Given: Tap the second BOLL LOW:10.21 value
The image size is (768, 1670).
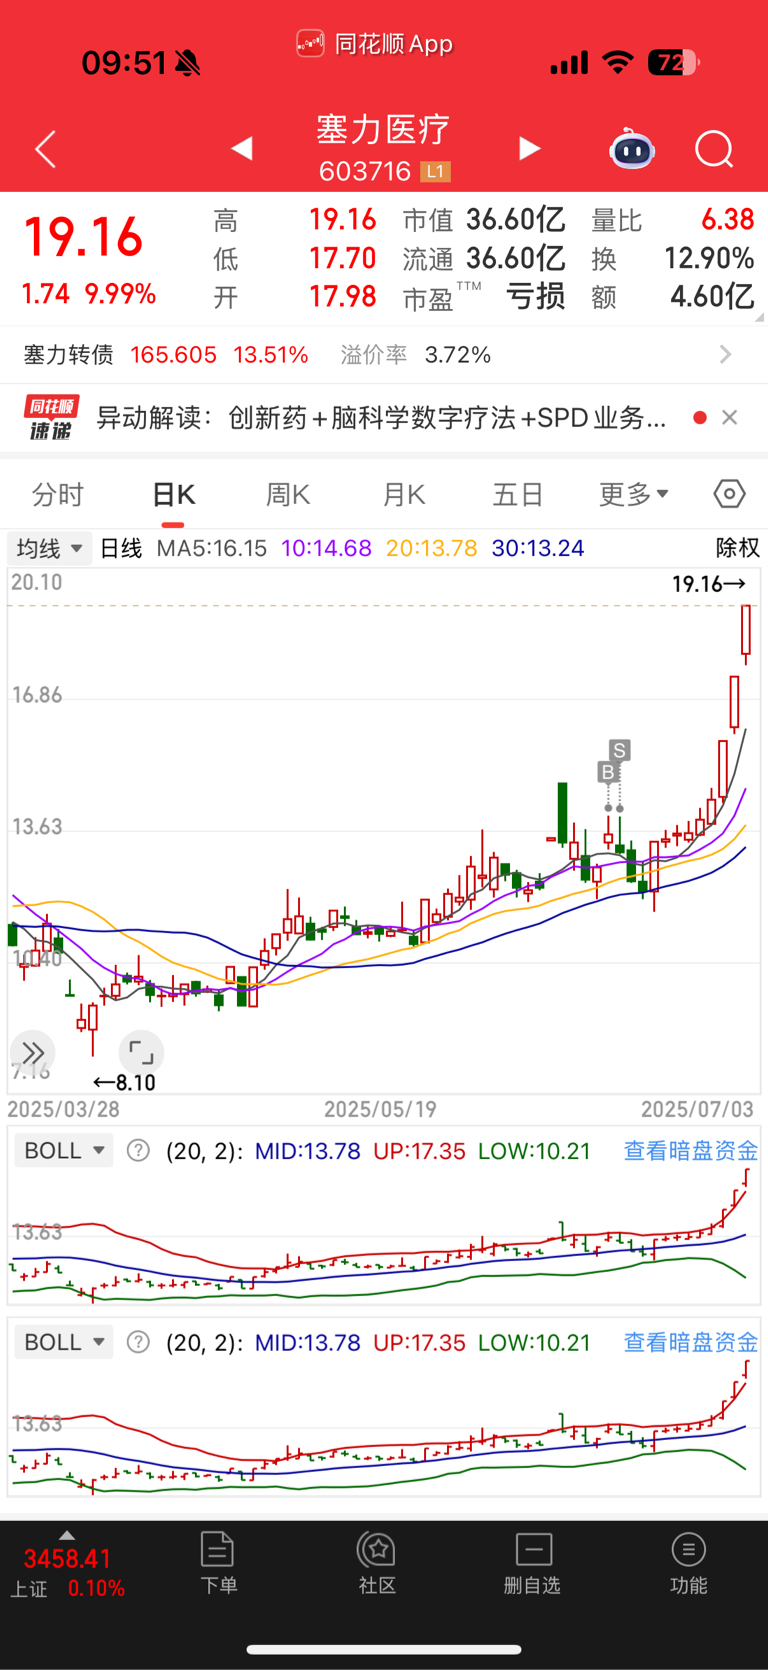Looking at the screenshot, I should click(x=535, y=1342).
